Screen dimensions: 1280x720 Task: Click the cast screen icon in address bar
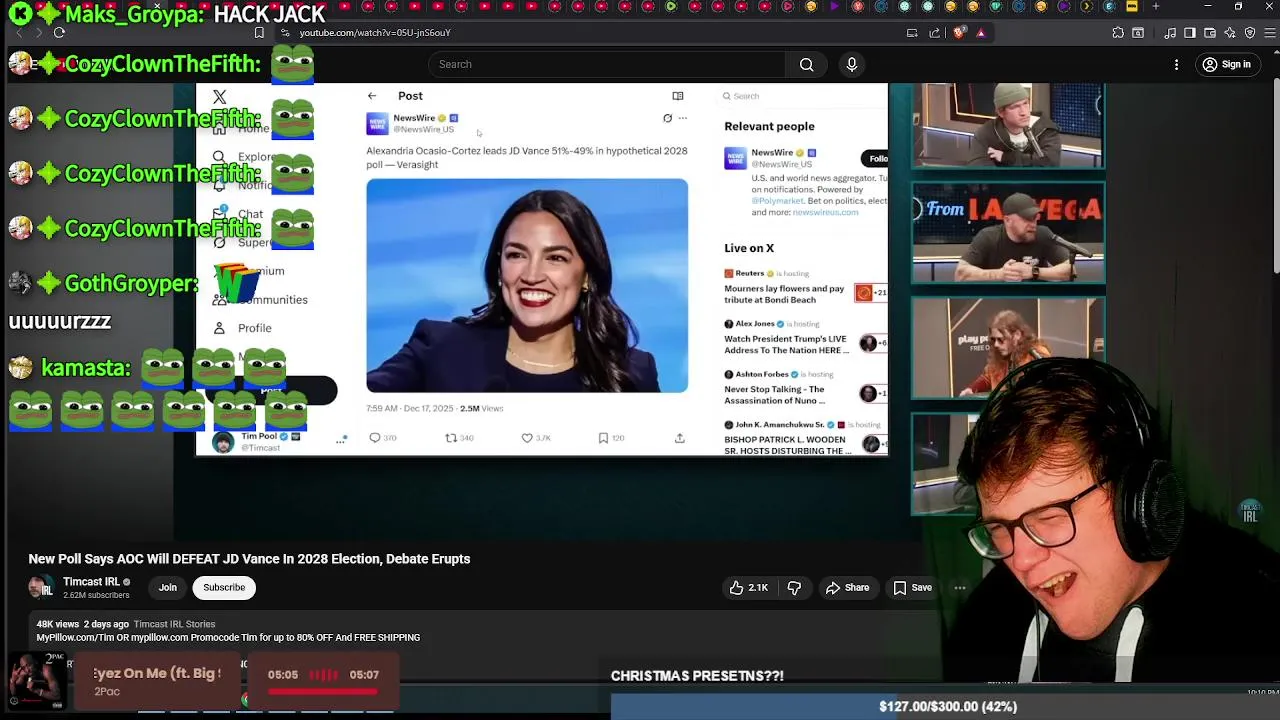pyautogui.click(x=912, y=33)
